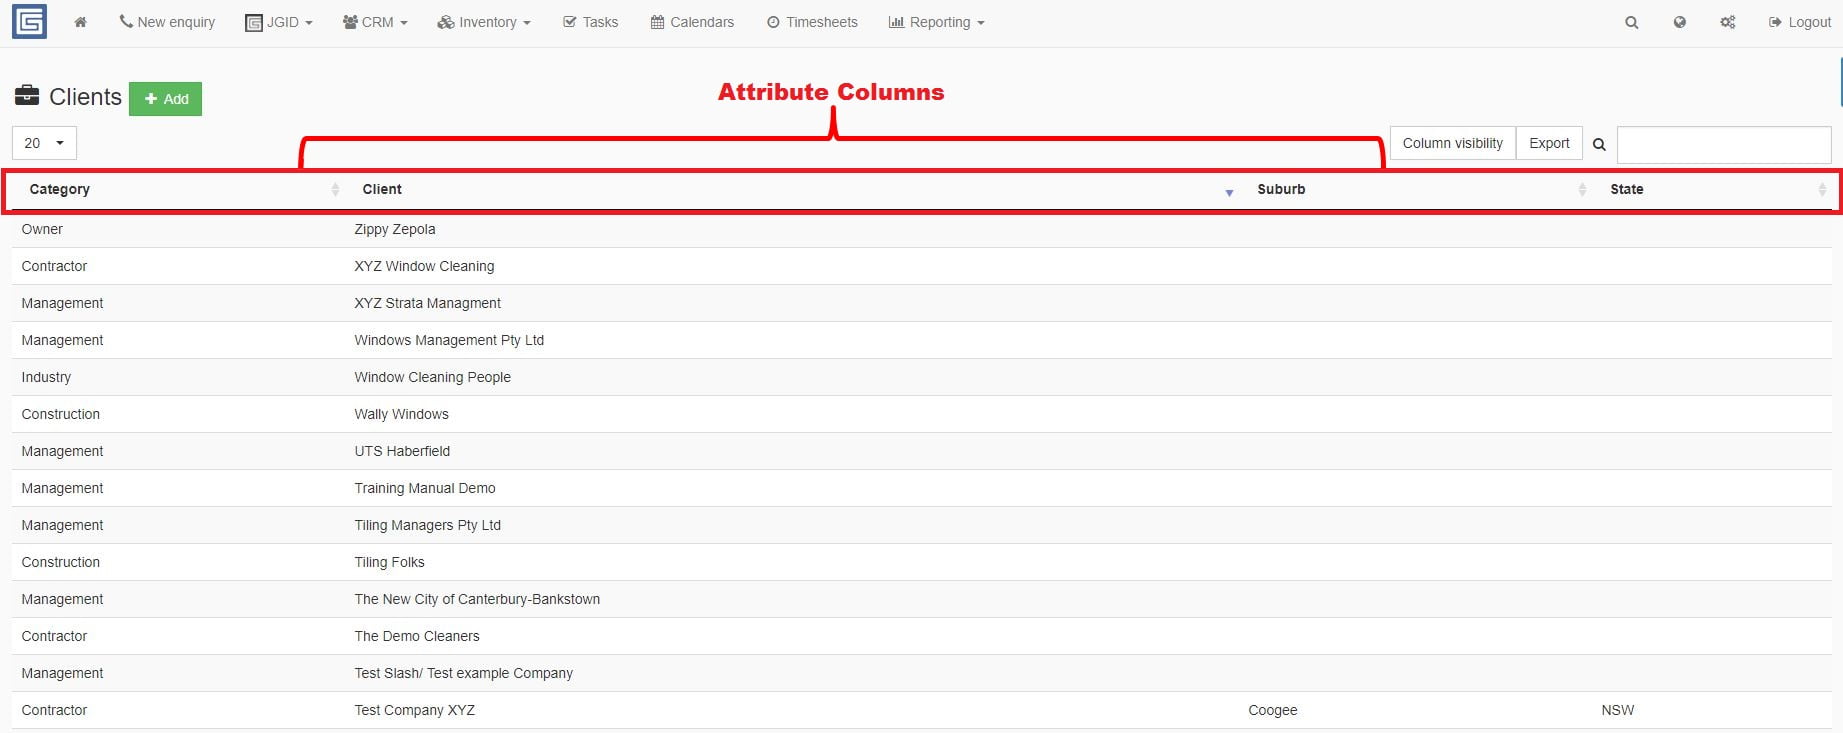Open the New enquiry phone link
This screenshot has height=733, width=1843.
pos(167,22)
